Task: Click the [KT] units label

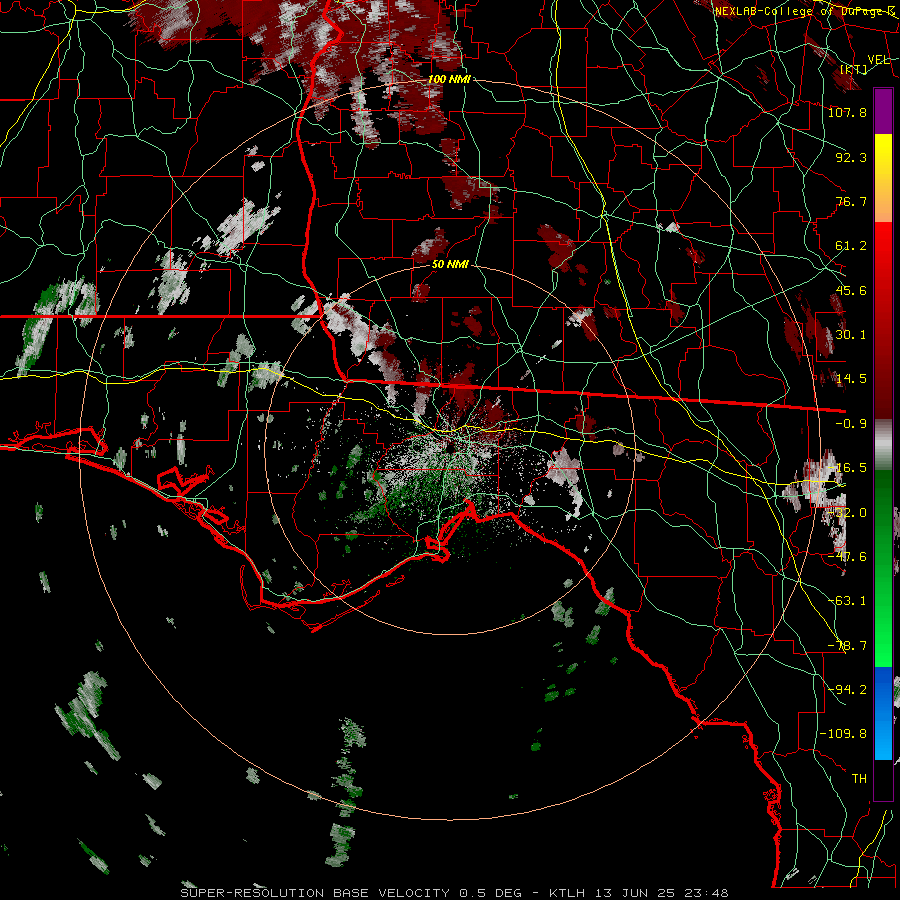Action: [x=854, y=69]
